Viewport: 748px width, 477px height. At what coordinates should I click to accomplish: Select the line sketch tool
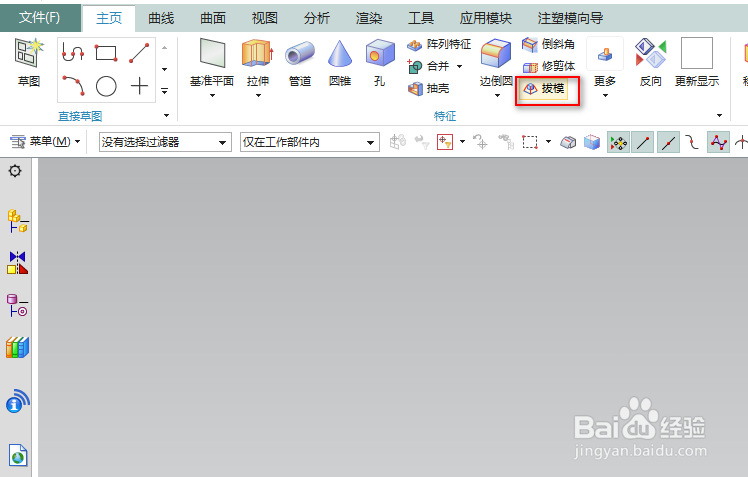coord(139,52)
